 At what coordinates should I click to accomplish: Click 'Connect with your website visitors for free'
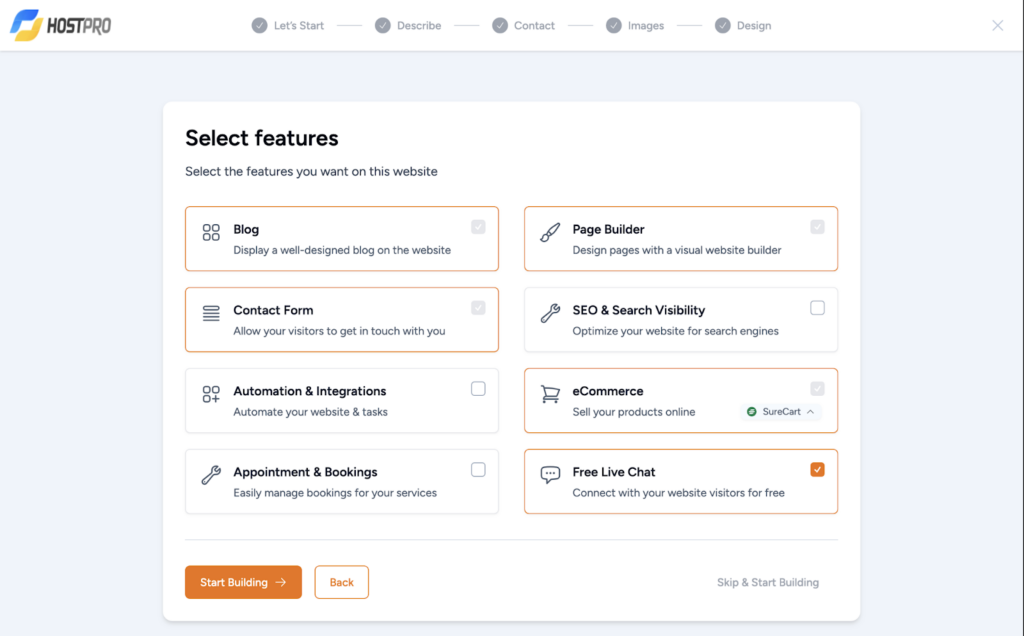[679, 493]
